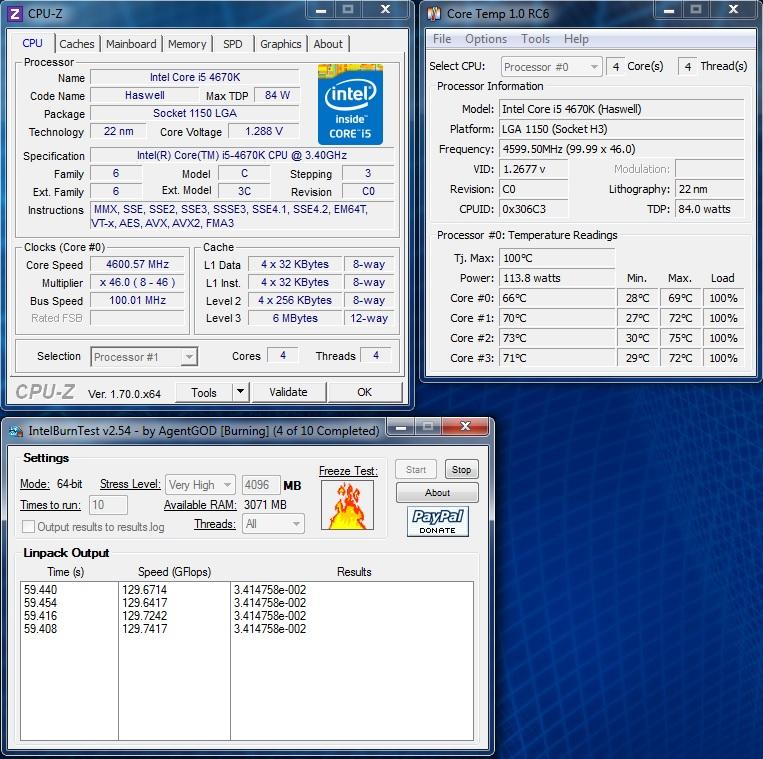The image size is (763, 759).
Task: Click the Intel inside Core i5 logo
Action: point(350,104)
